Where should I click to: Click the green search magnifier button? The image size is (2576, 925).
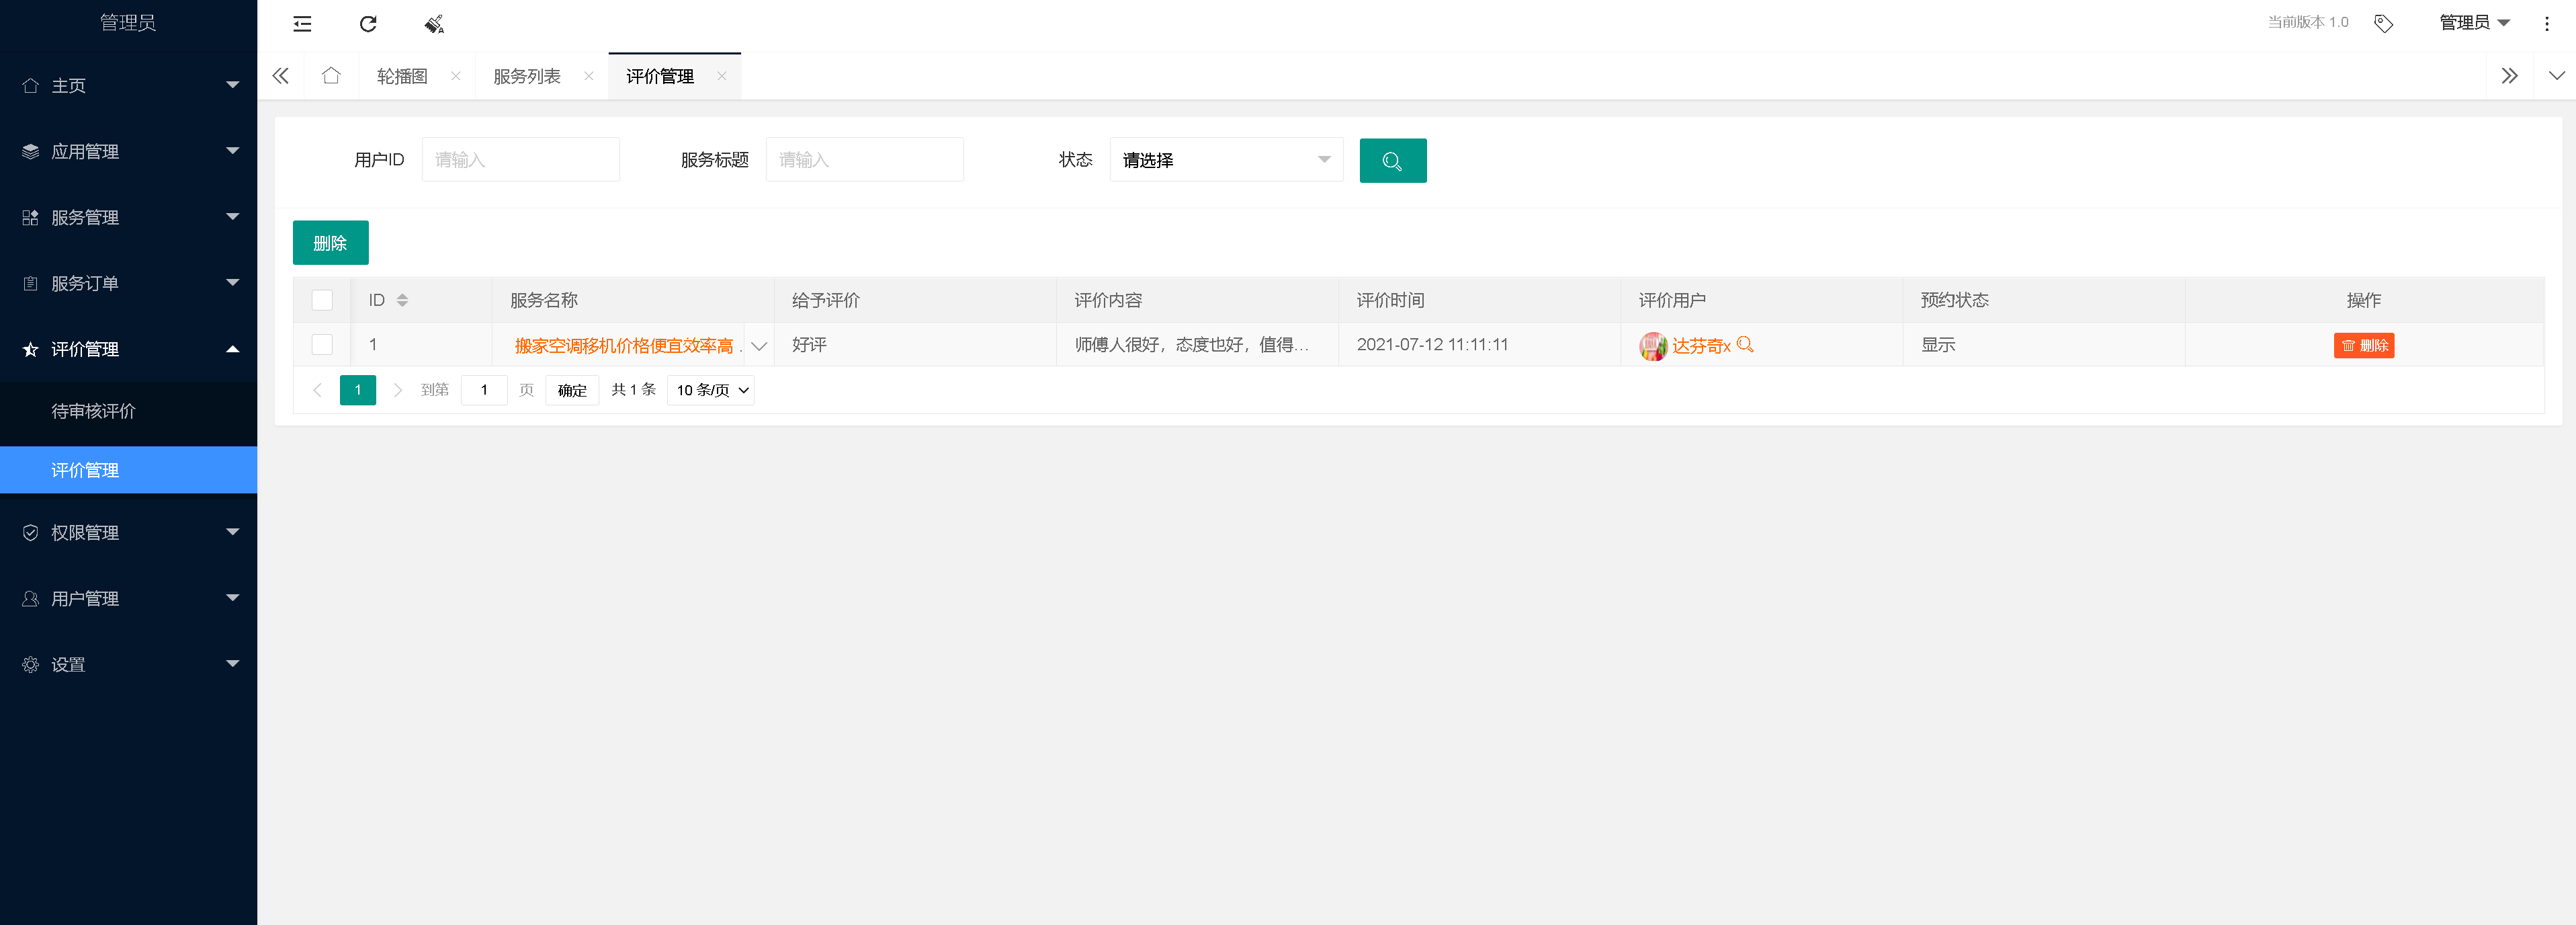(x=1392, y=161)
